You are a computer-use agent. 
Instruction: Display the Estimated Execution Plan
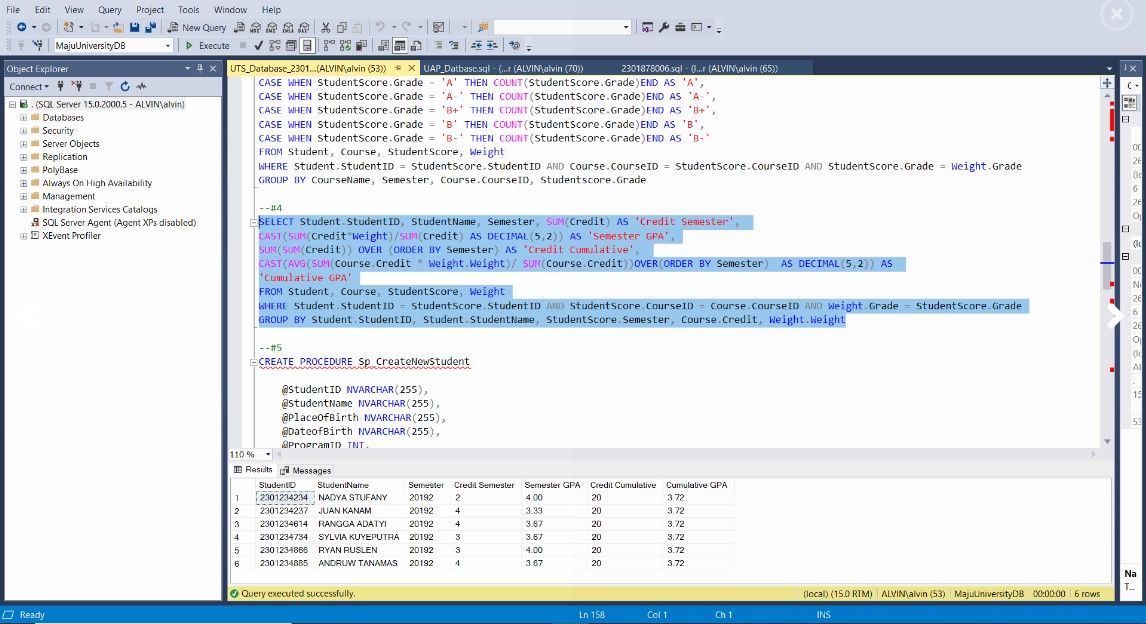pos(275,45)
